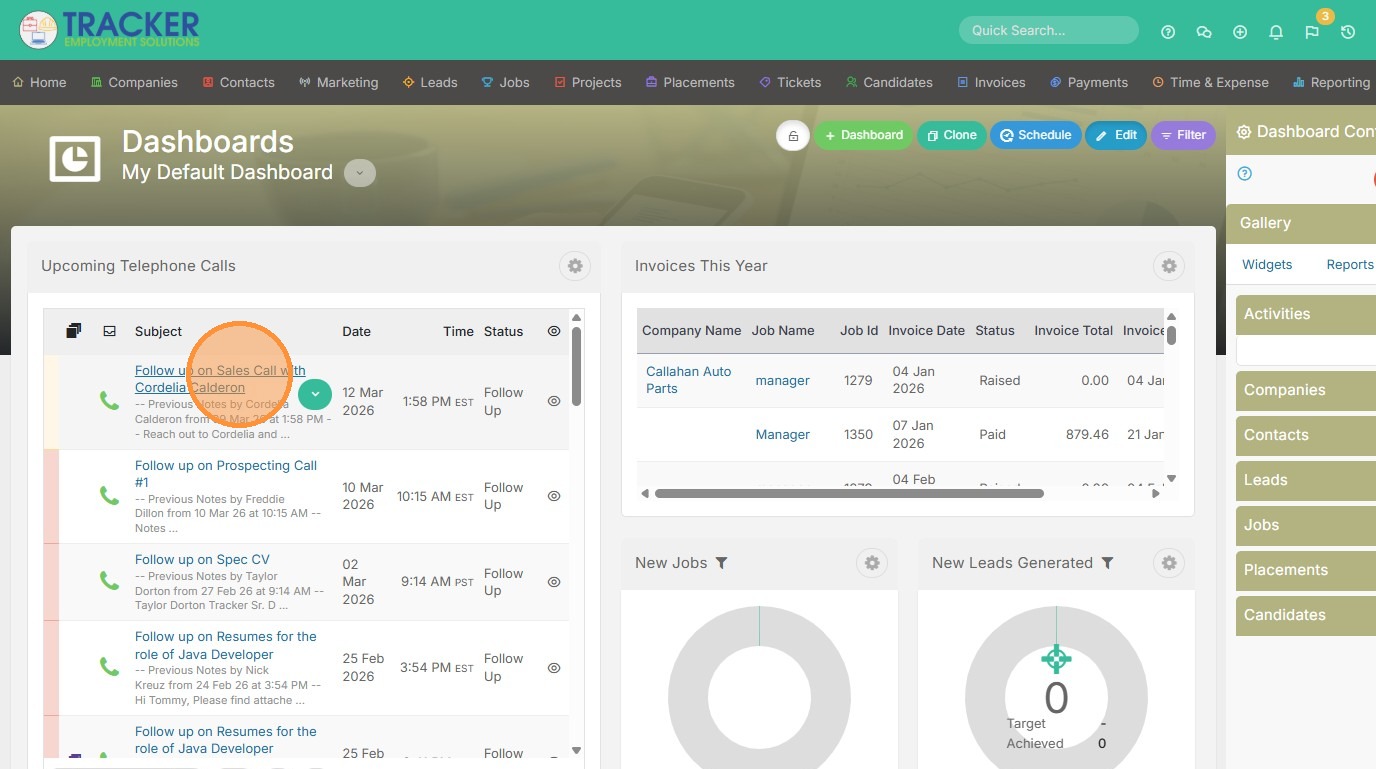Expand the Companies gallery section
Screen dimensions: 1376x769
point(1306,390)
